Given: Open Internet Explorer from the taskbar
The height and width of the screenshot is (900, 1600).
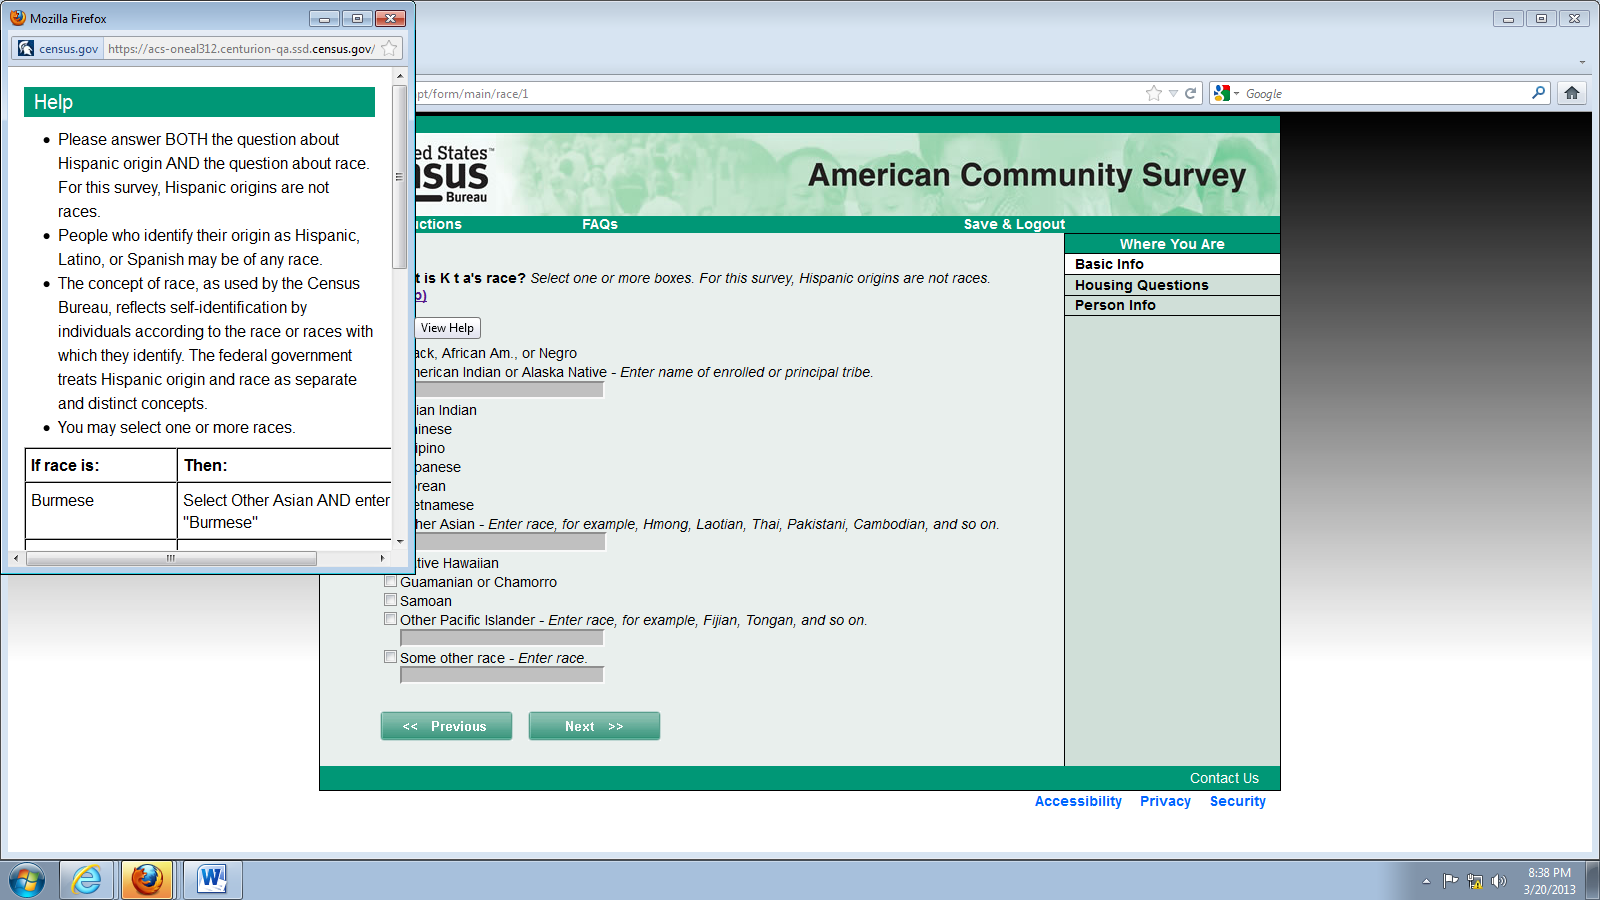Looking at the screenshot, I should coord(87,880).
